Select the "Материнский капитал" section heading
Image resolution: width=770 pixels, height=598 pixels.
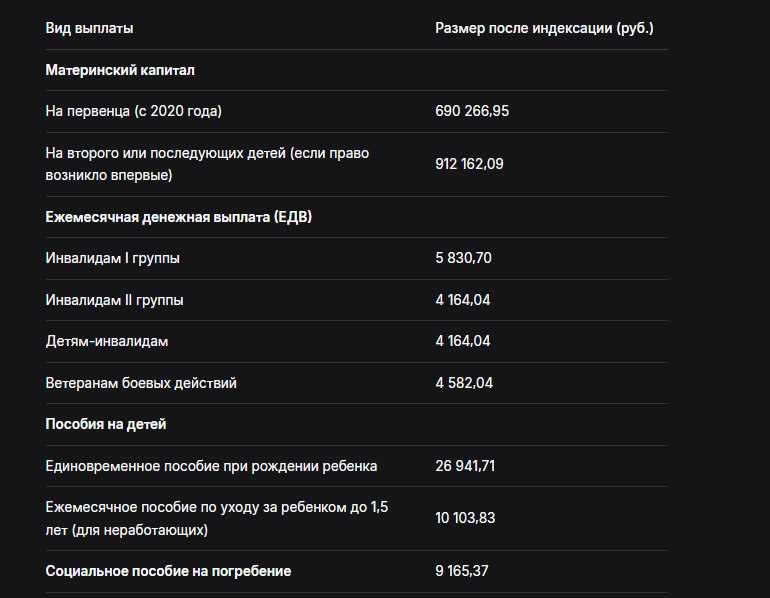pos(120,70)
